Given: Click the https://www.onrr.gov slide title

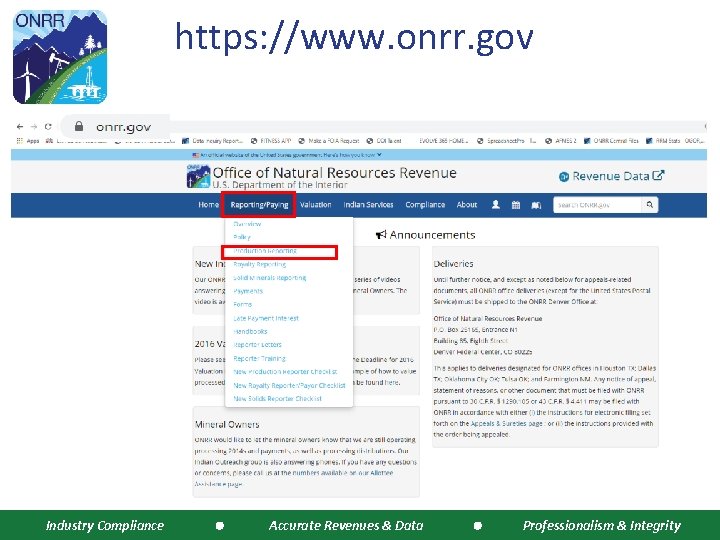Looking at the screenshot, I should click(x=354, y=38).
